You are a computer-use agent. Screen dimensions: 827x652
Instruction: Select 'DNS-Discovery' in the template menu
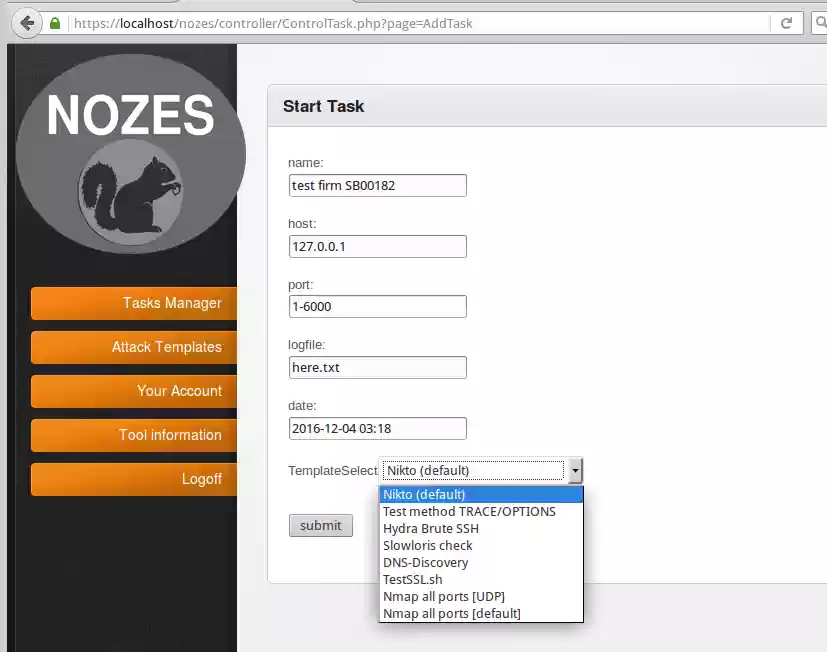click(x=425, y=562)
